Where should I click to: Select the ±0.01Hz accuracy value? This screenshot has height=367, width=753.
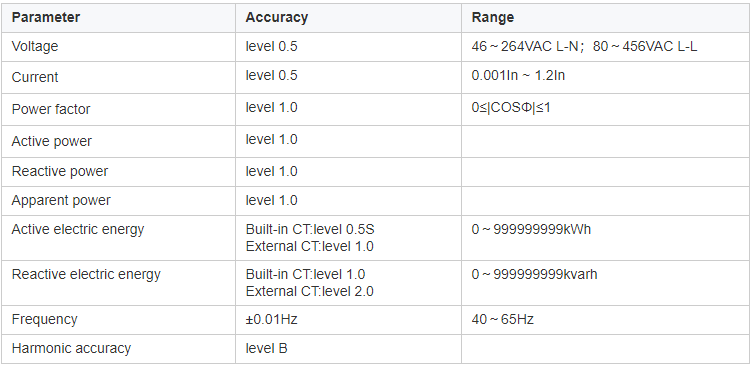coord(271,320)
